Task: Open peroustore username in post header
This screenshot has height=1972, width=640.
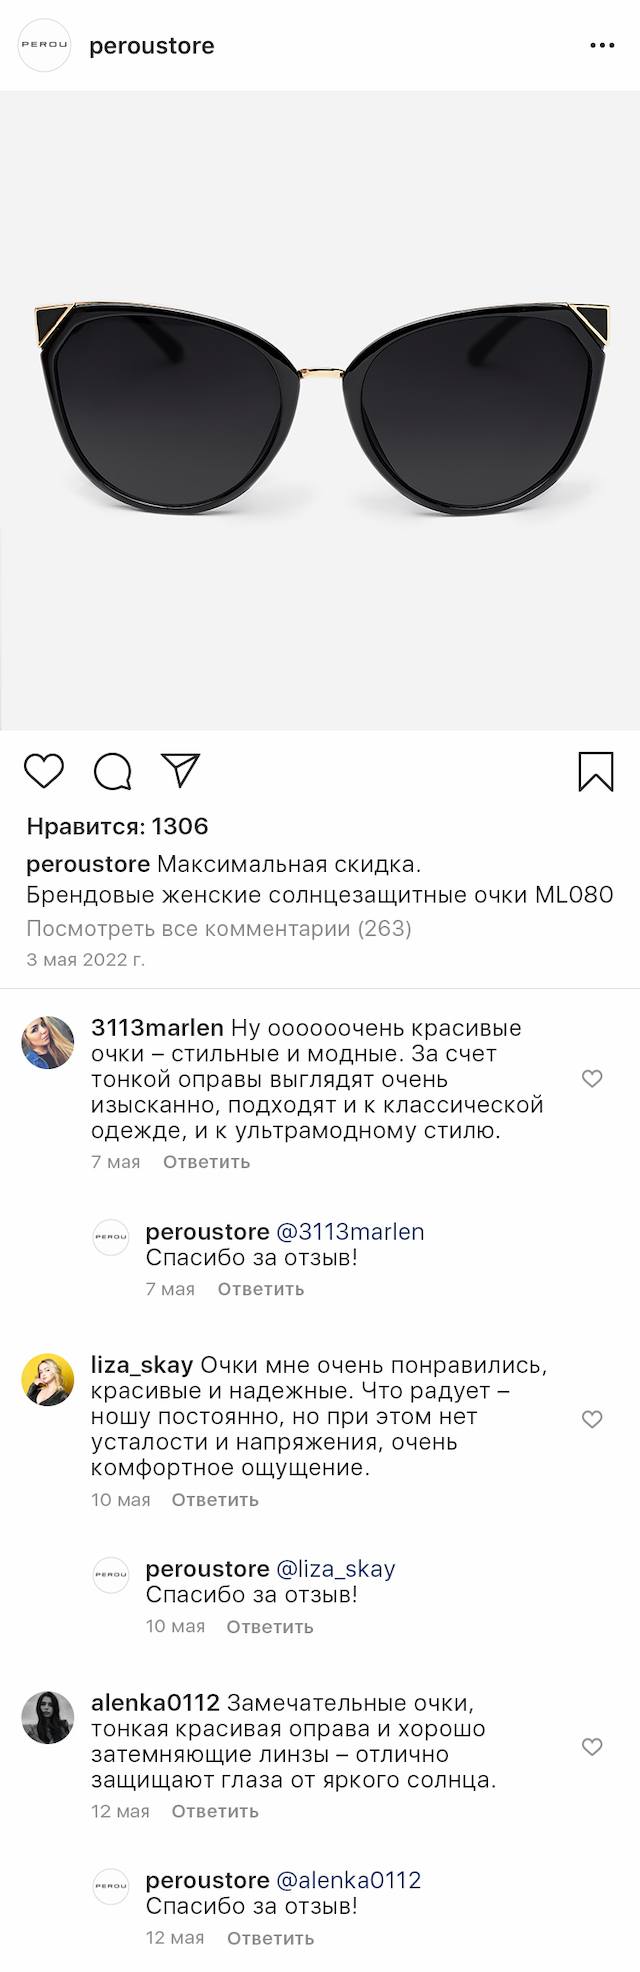Action: (x=152, y=46)
